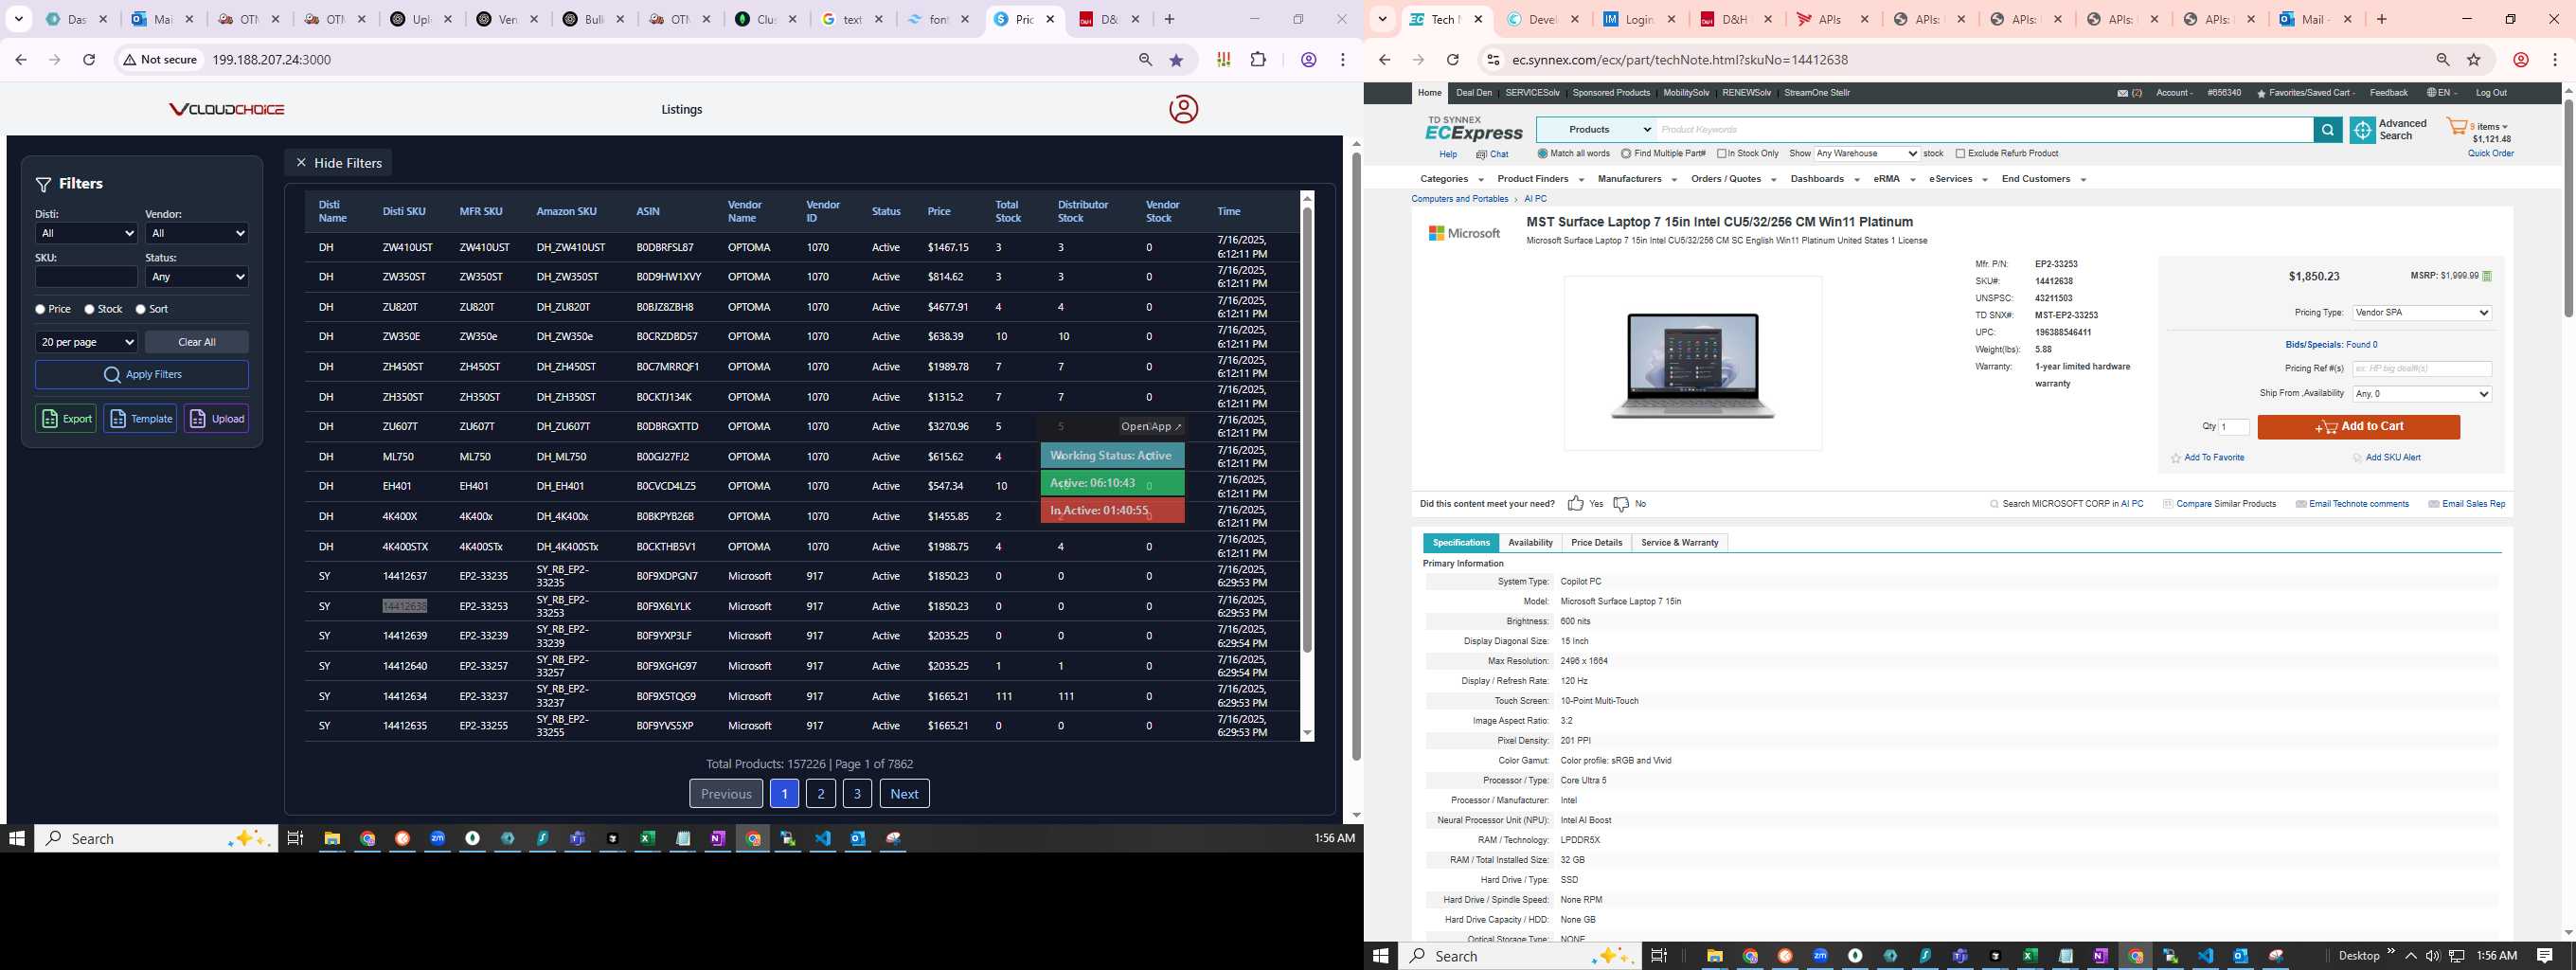
Task: Open the EN globe language selector
Action: 2441,93
